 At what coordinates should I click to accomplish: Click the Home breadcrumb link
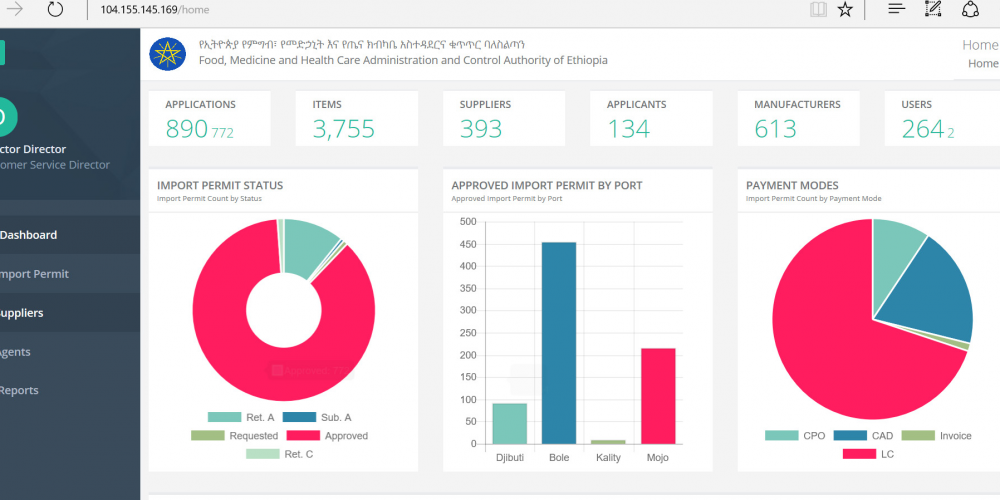click(x=982, y=64)
